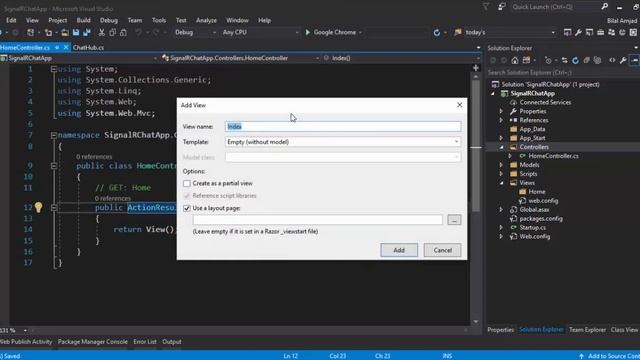
Task: Close the Add View dialog
Action: [x=460, y=105]
